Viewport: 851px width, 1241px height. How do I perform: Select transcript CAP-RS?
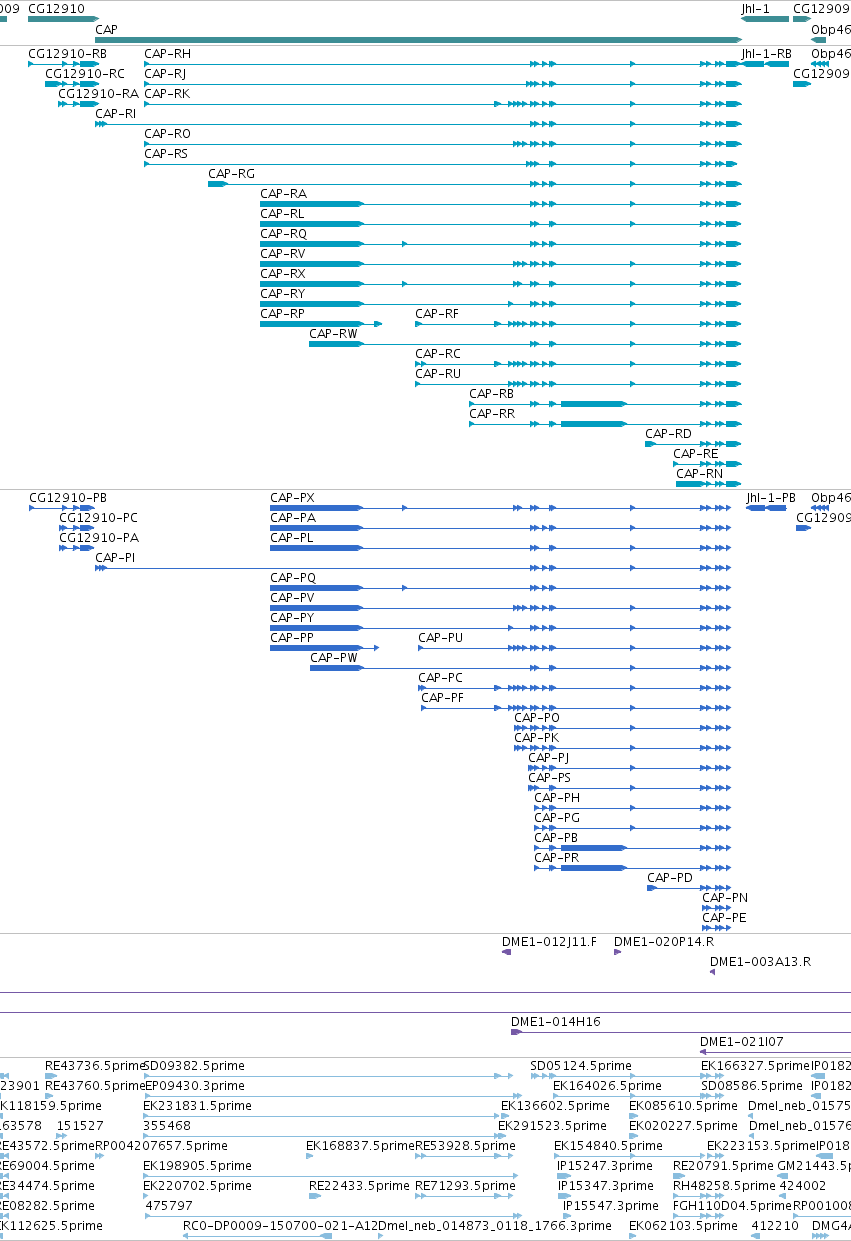click(441, 164)
